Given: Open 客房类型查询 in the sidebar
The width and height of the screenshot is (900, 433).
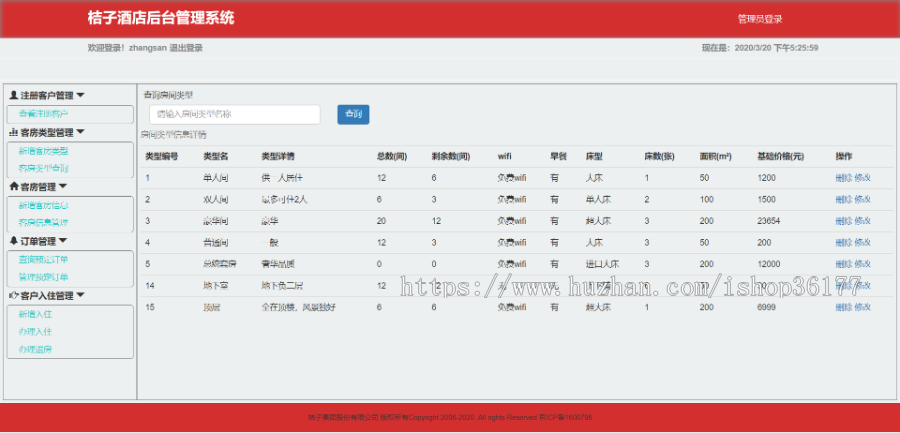Looking at the screenshot, I should tap(43, 168).
